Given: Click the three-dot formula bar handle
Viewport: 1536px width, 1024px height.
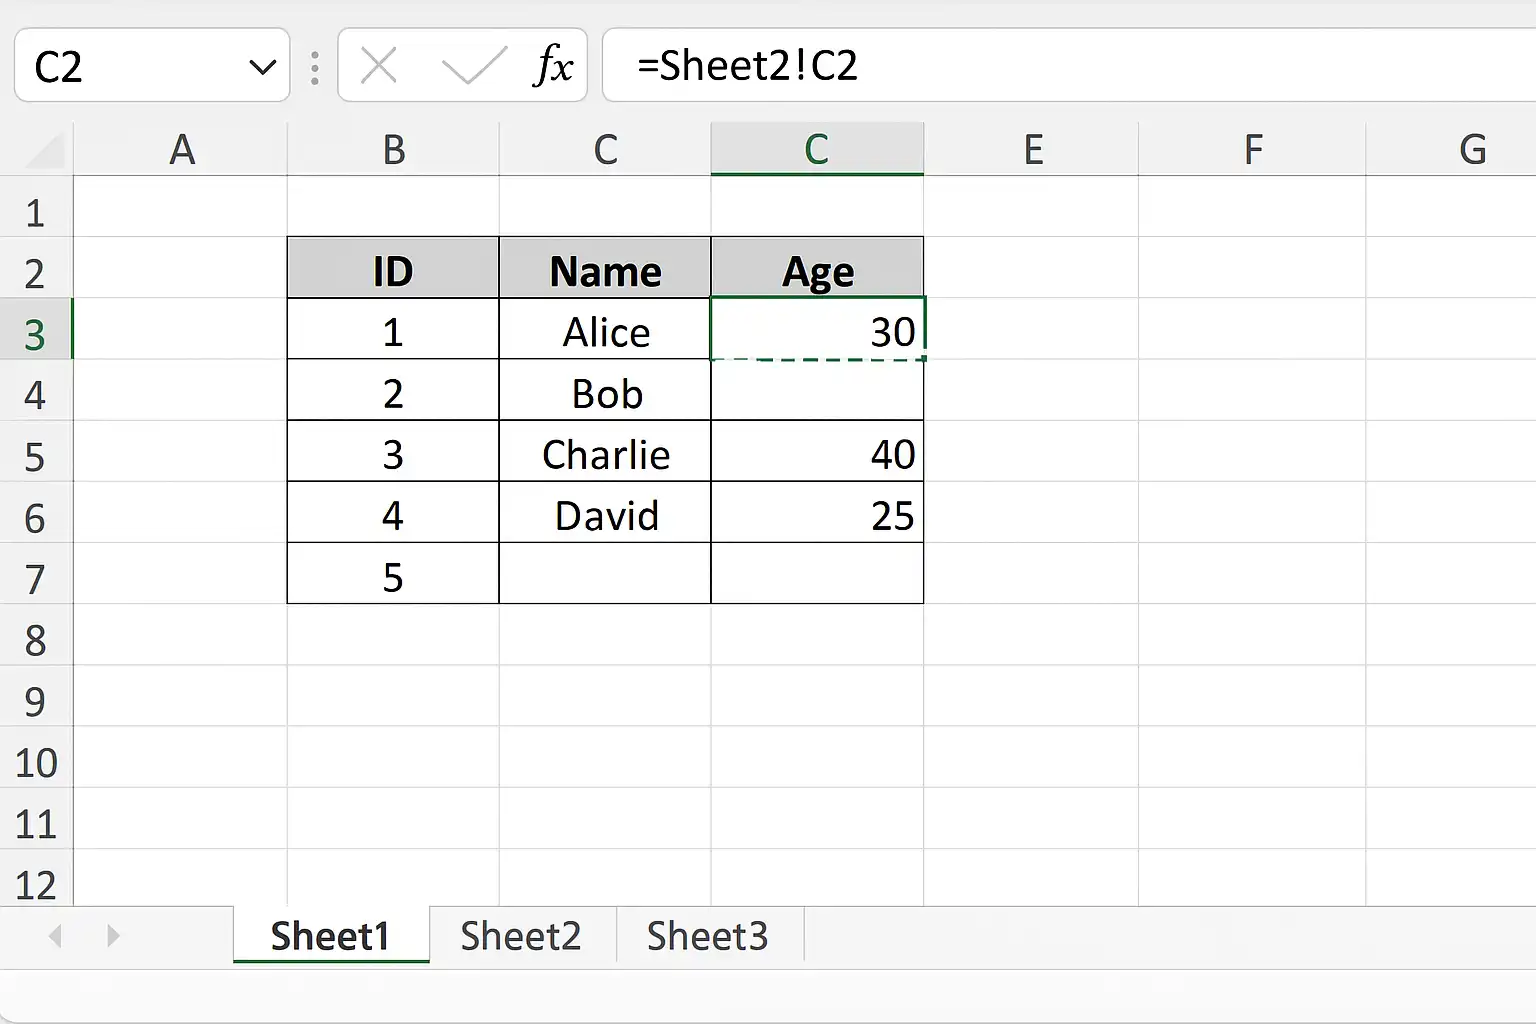Looking at the screenshot, I should coord(315,67).
